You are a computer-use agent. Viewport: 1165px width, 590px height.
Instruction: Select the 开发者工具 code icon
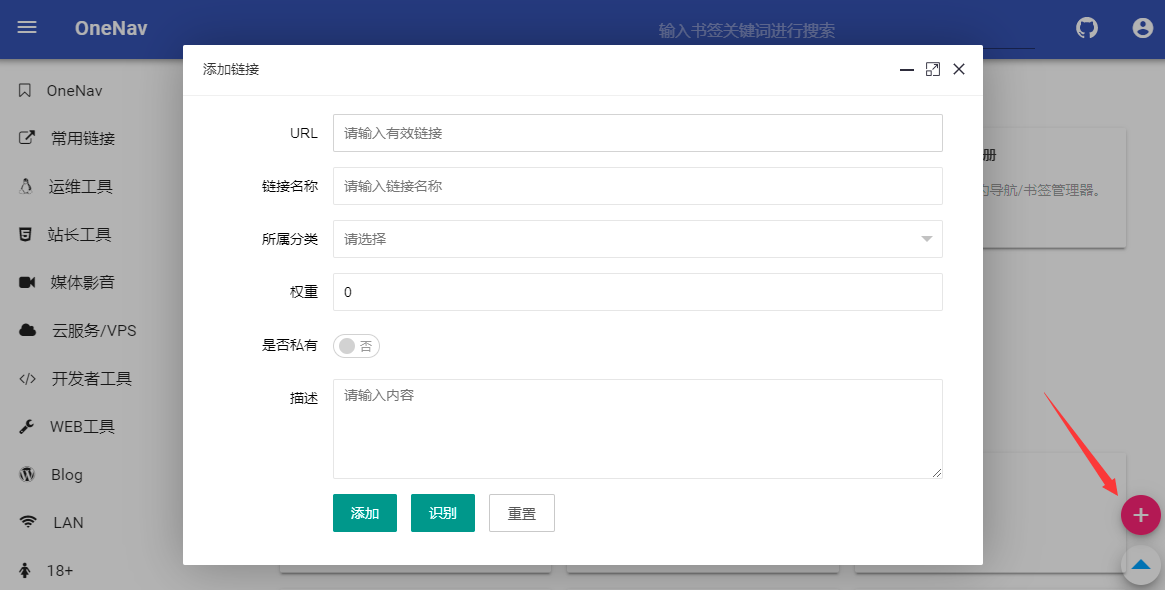point(29,378)
